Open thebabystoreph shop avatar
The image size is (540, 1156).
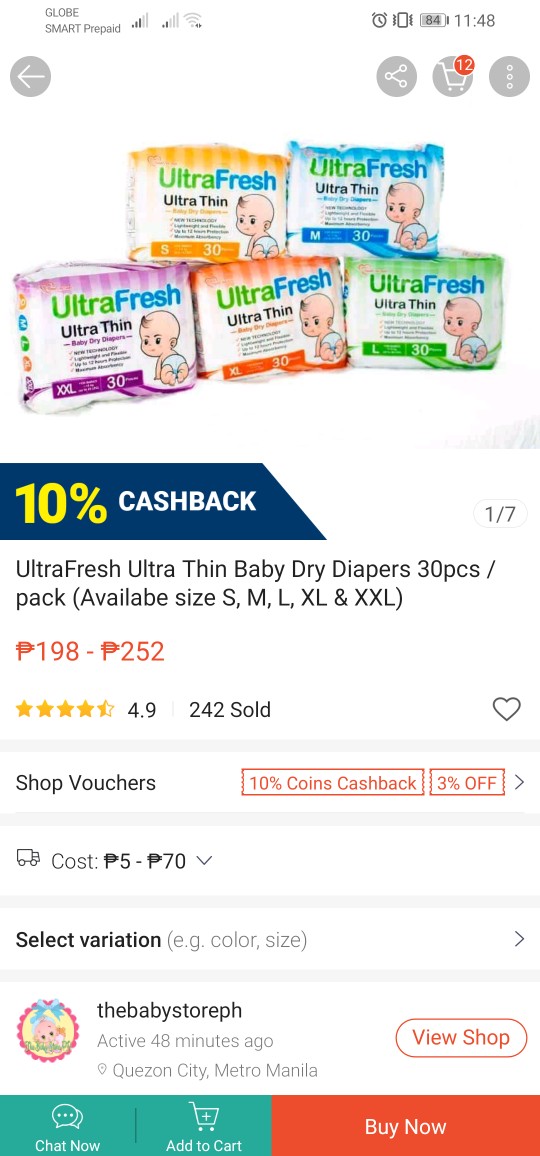[49, 1031]
